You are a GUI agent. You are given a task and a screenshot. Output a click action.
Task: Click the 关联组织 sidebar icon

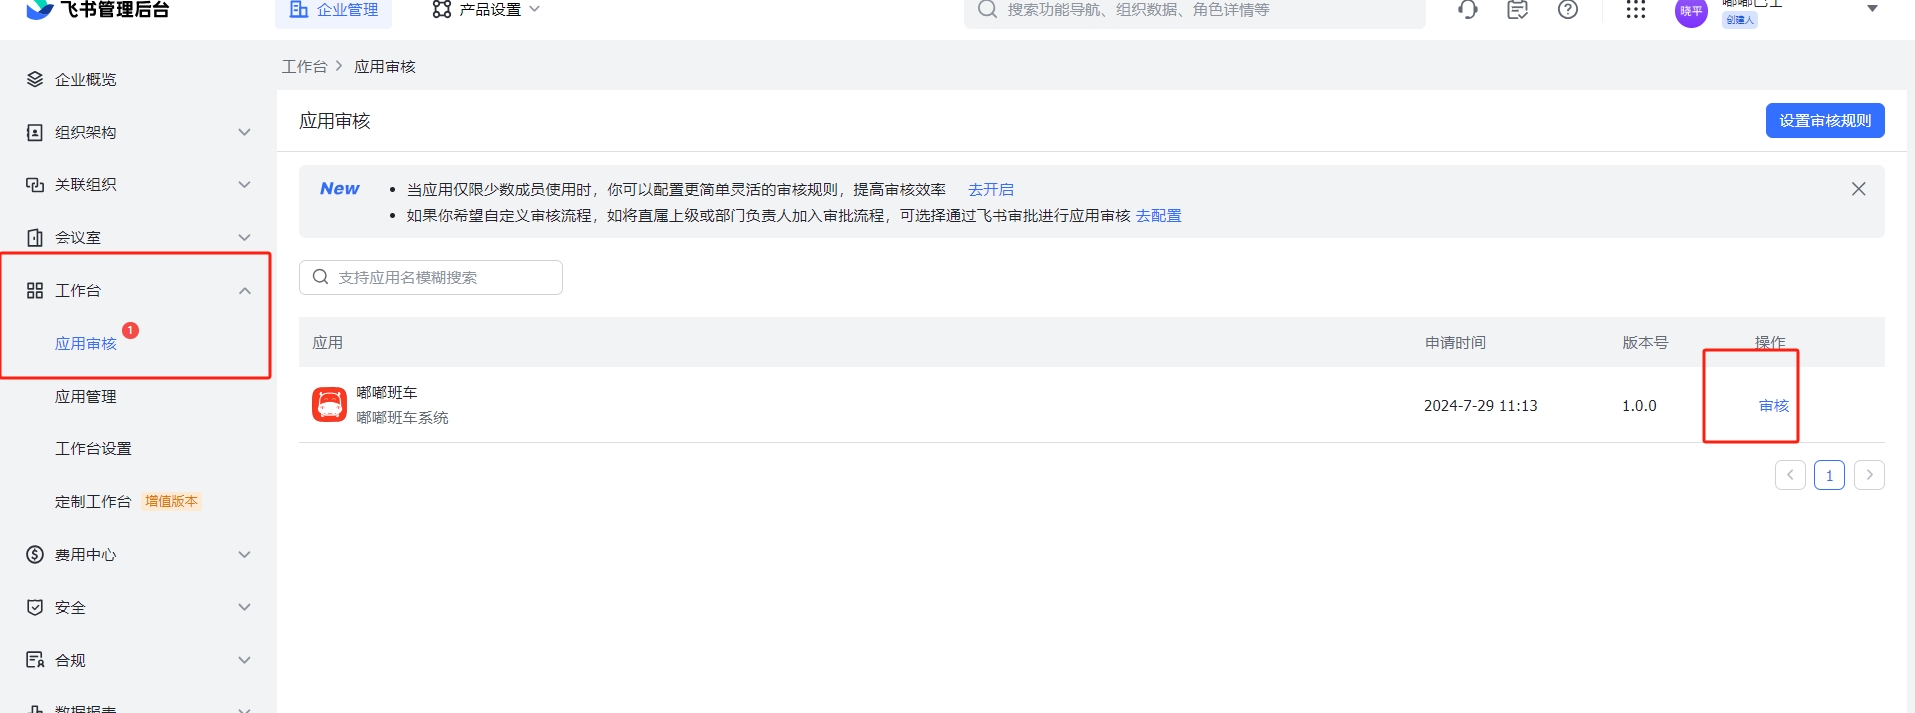pos(35,184)
